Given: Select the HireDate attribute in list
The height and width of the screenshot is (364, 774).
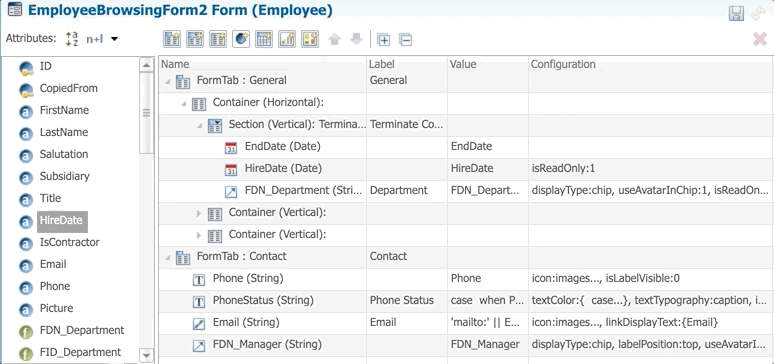Looking at the screenshot, I should click(x=62, y=220).
